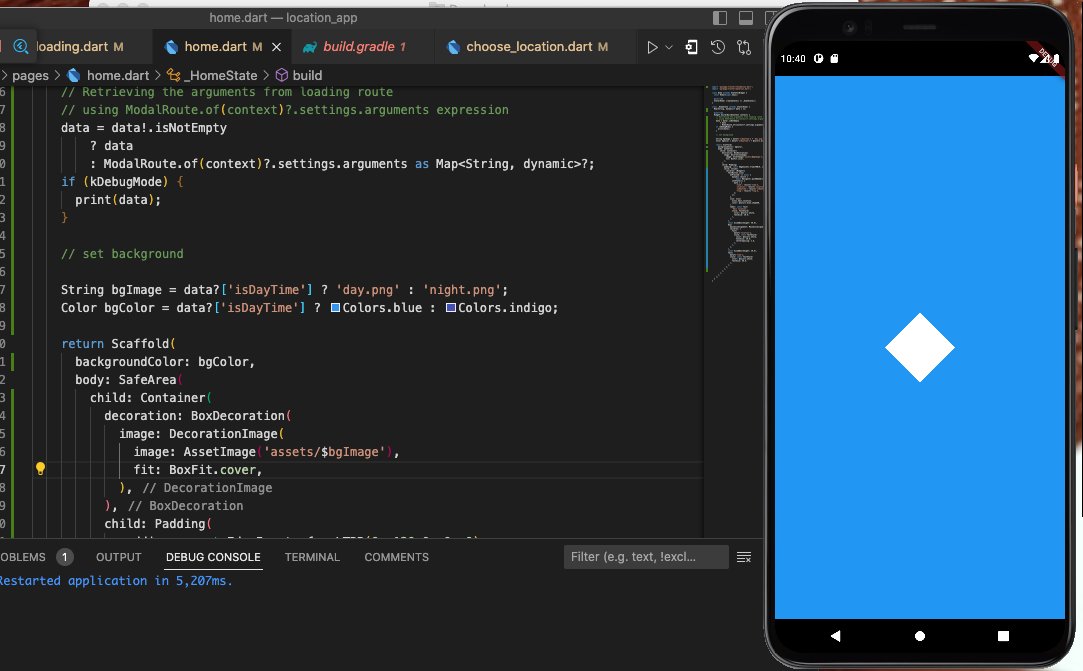Focus the debug console filter field
Viewport: 1083px width, 671px height.
(646, 557)
